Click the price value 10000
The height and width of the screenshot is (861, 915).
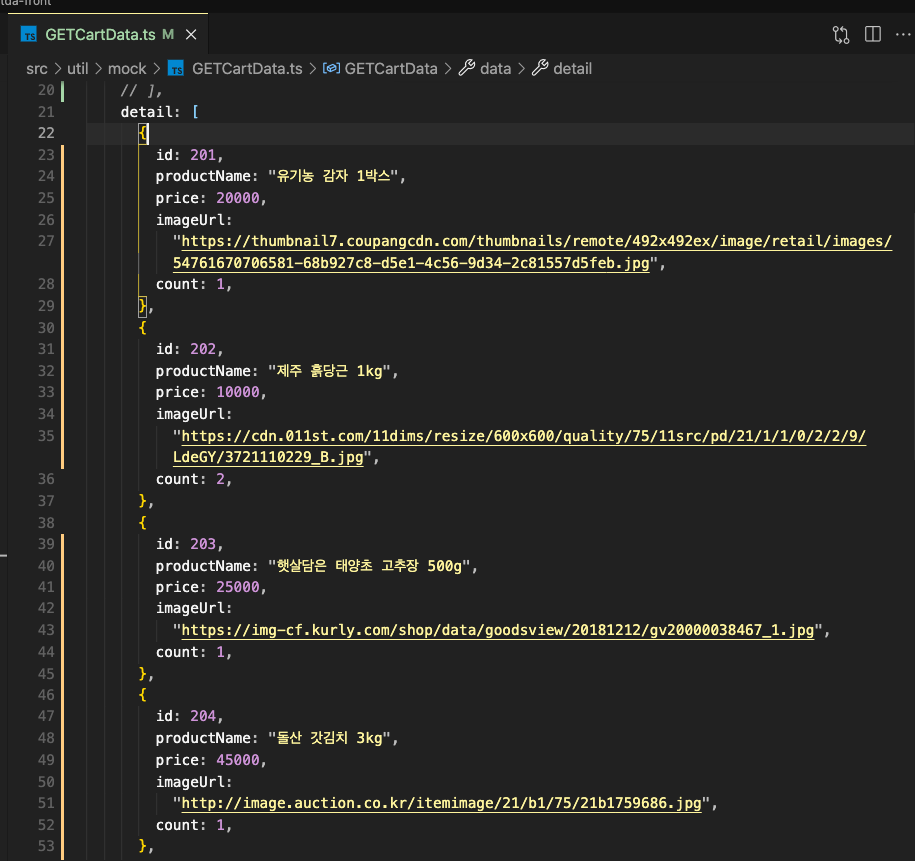(238, 393)
